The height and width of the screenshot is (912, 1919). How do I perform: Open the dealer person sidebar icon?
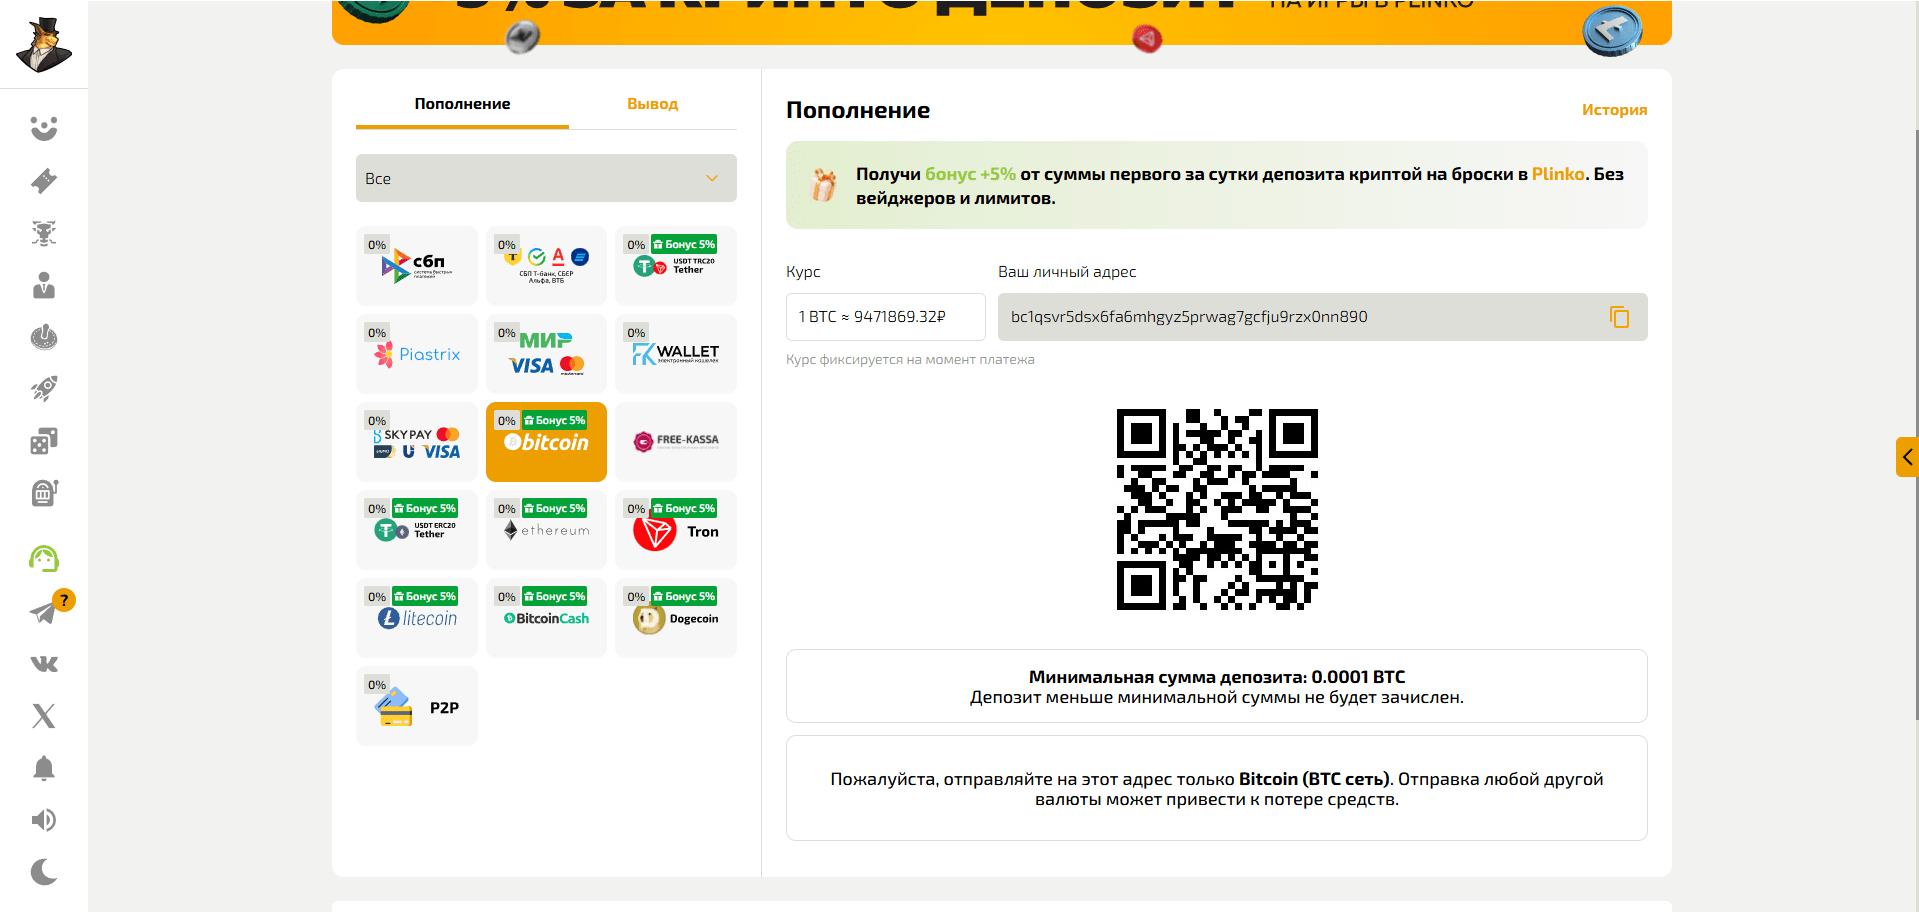tap(44, 285)
